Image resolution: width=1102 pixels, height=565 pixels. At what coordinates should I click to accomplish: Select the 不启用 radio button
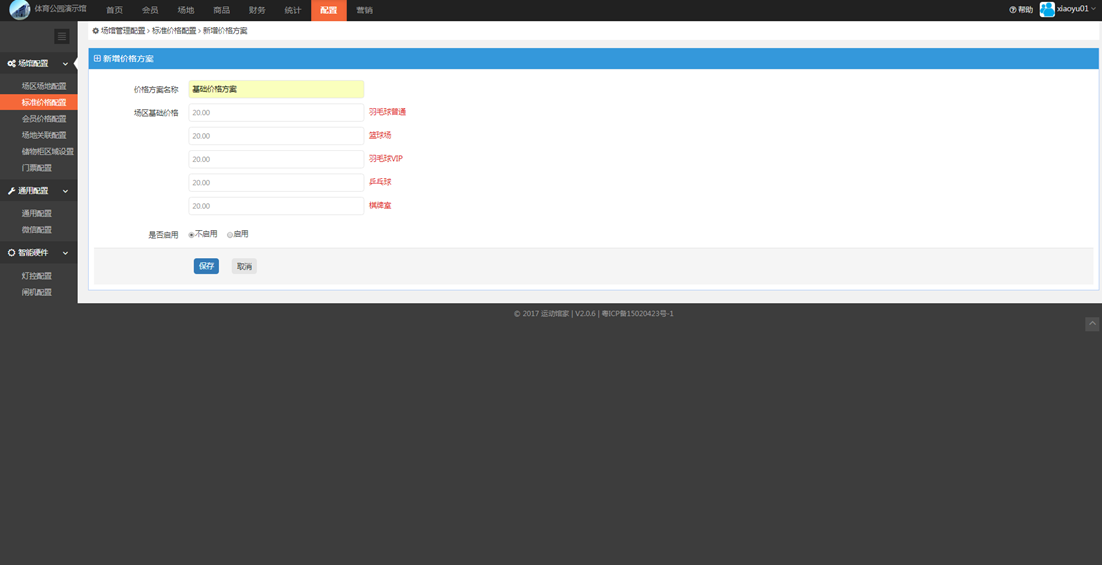[x=191, y=235]
